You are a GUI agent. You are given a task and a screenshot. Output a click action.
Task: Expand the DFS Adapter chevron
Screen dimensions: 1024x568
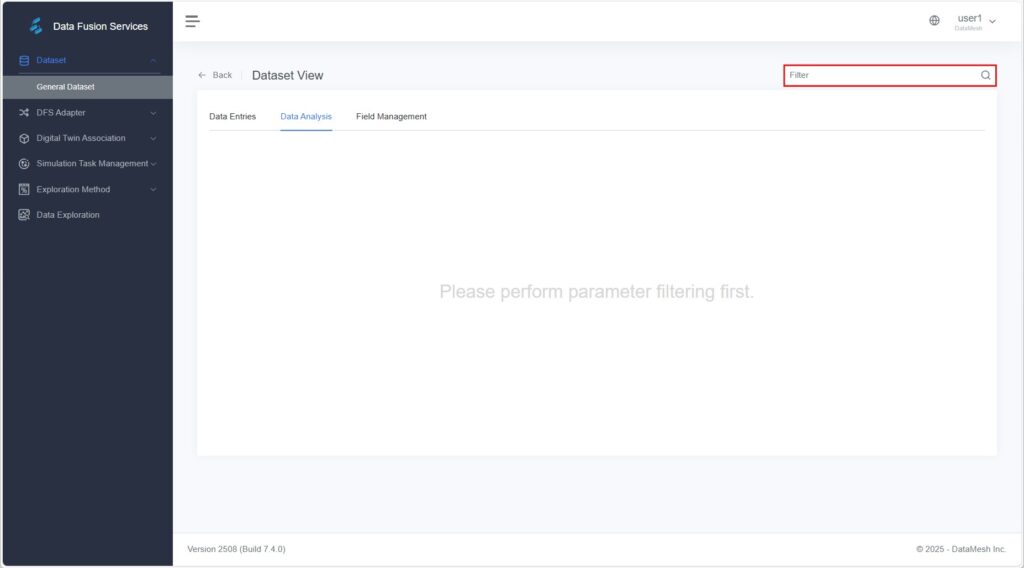(x=153, y=113)
